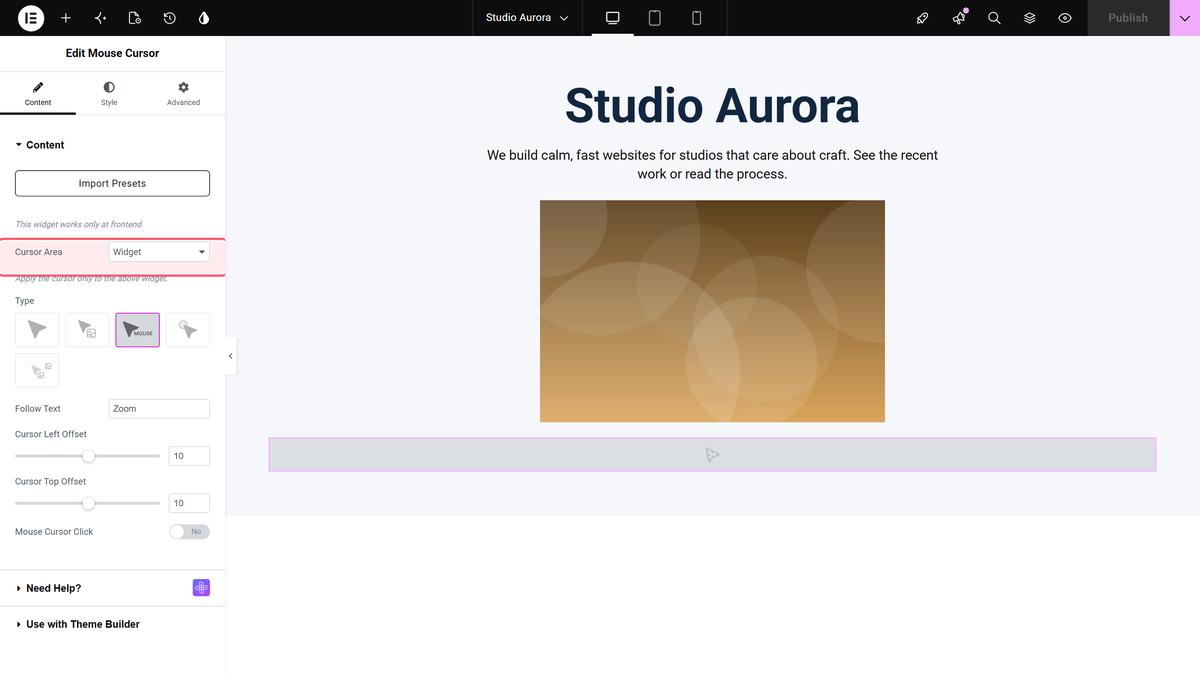Select the MOUSE text cursor type

click(x=137, y=330)
